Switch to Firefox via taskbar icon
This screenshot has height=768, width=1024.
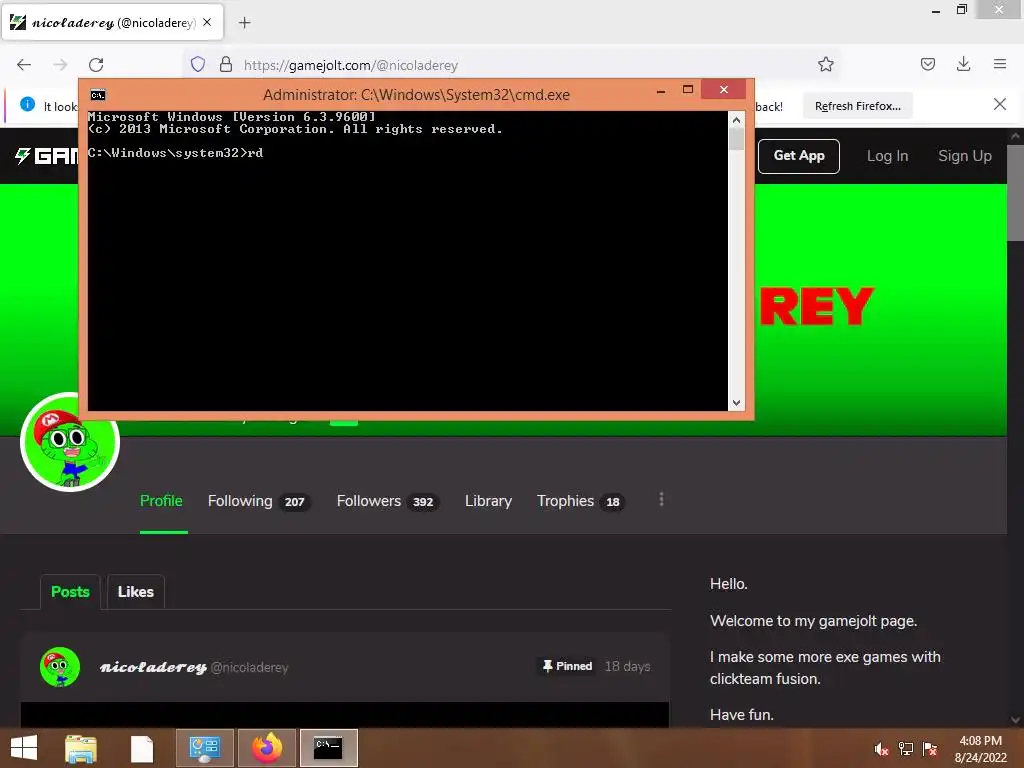coord(266,748)
